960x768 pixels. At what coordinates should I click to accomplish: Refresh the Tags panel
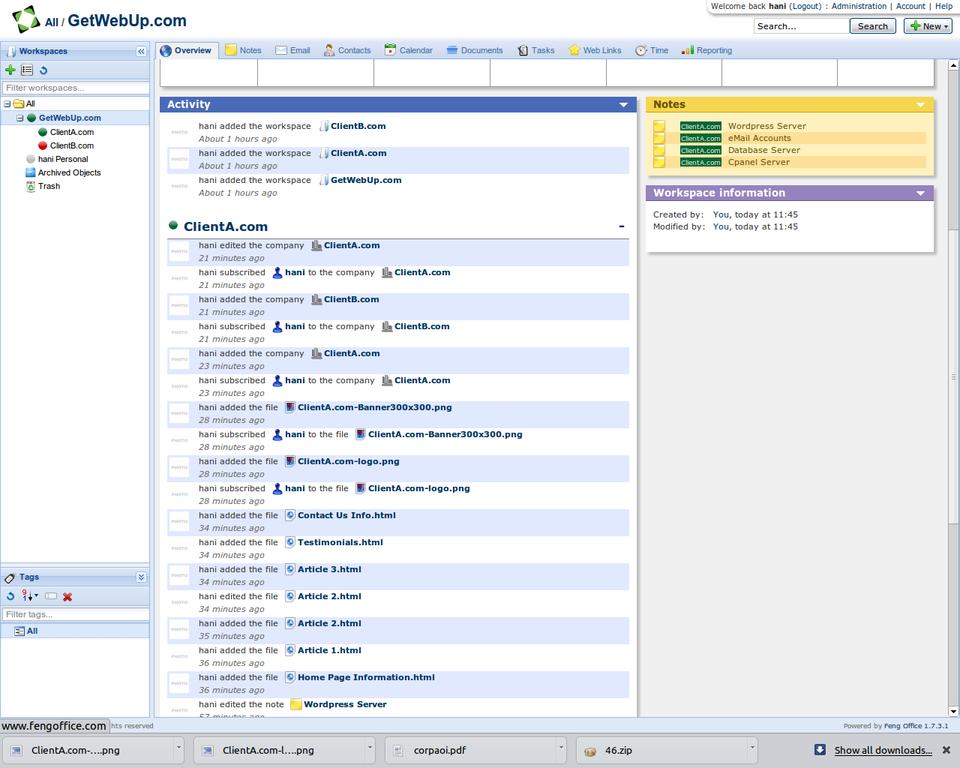click(x=10, y=597)
